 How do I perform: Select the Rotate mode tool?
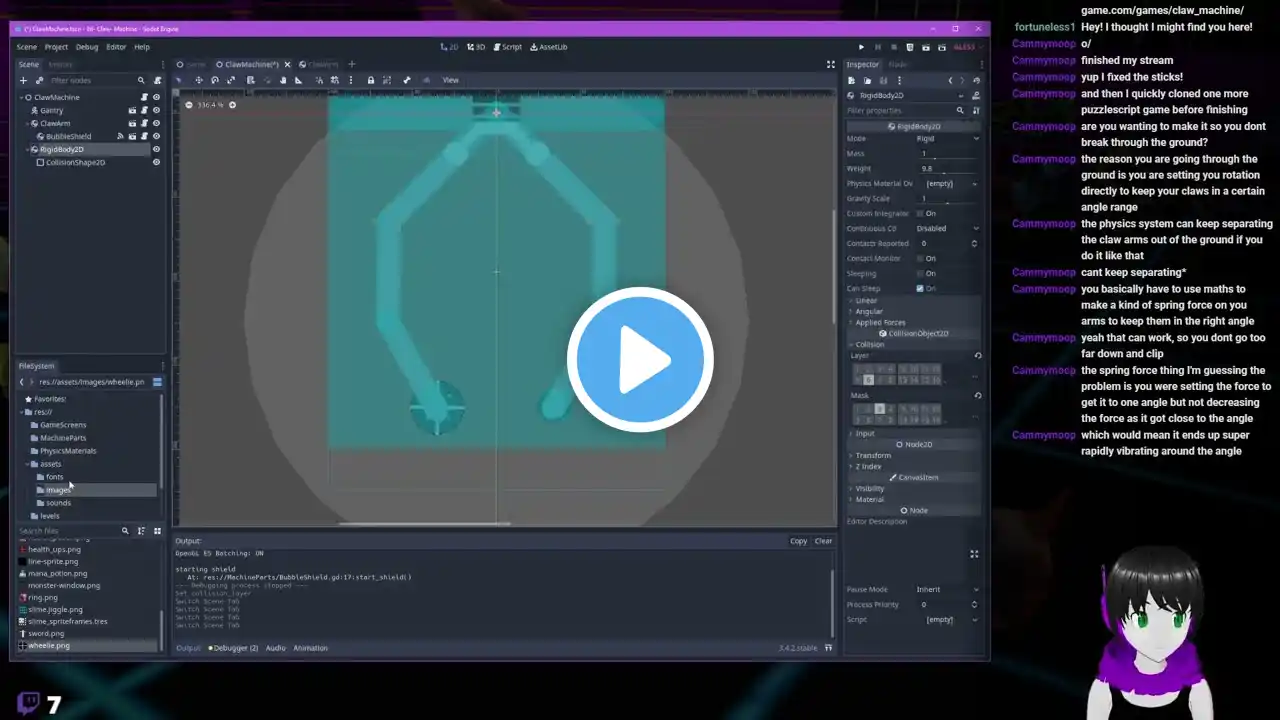click(x=215, y=80)
